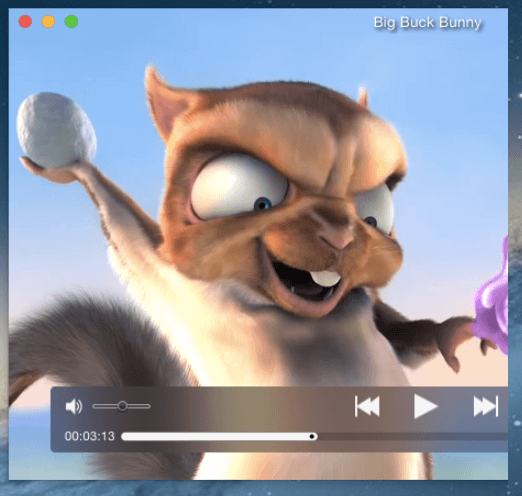The image size is (522, 496).
Task: Click the empty area of the control bar
Action: (250, 407)
